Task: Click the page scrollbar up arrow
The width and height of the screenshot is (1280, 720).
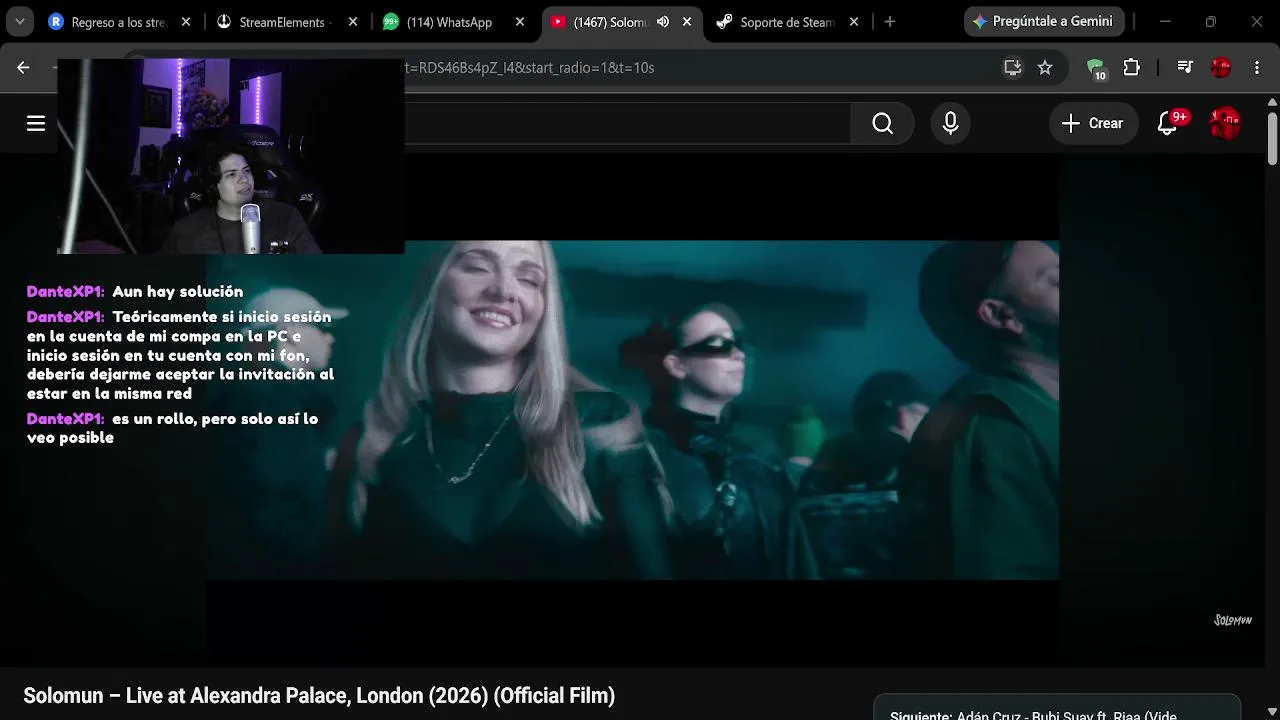Action: tap(1272, 102)
